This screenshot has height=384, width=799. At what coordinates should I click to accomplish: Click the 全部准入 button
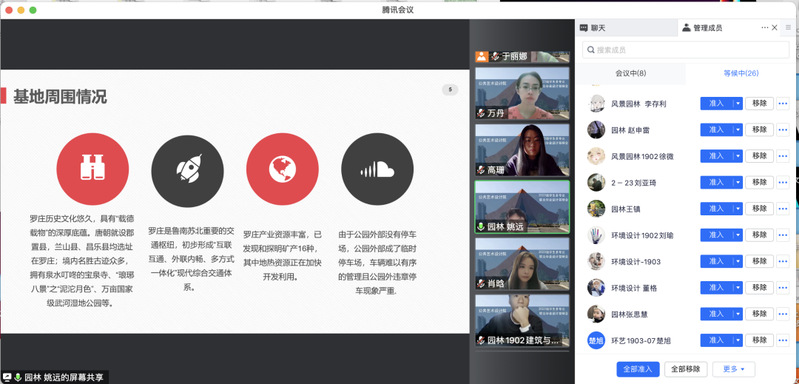point(638,369)
